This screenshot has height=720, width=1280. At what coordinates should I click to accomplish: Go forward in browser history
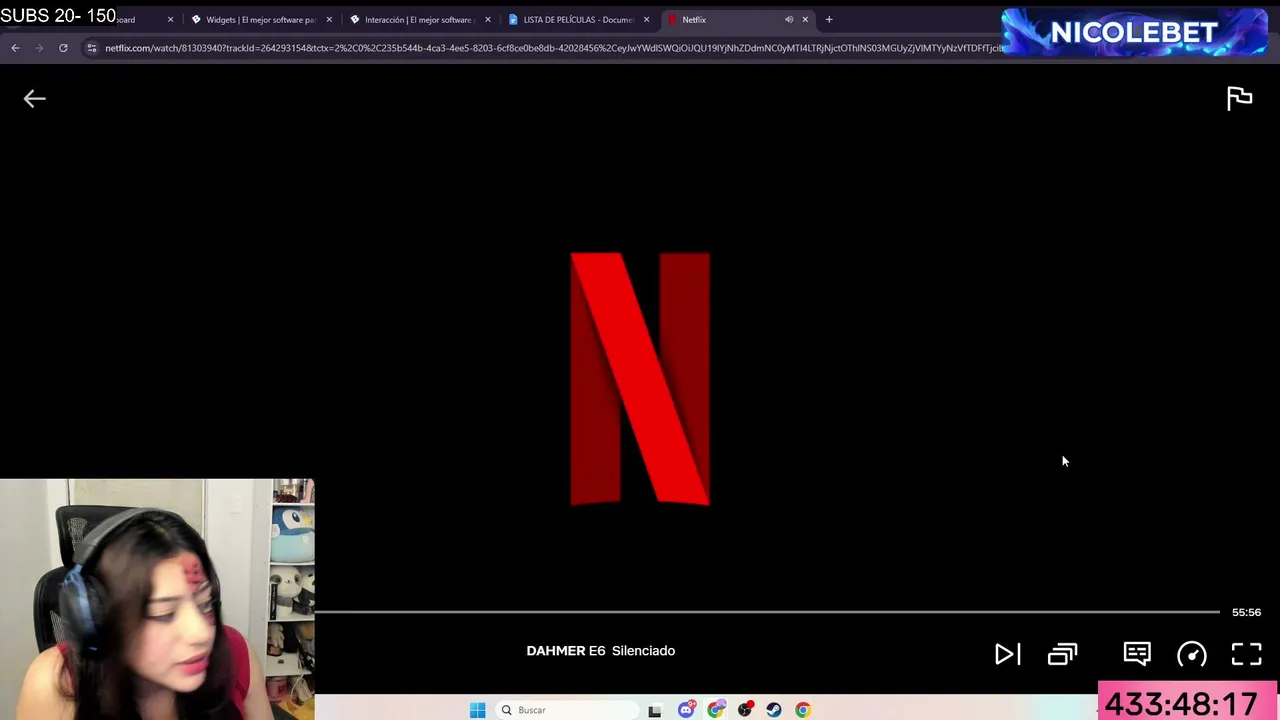coord(39,48)
